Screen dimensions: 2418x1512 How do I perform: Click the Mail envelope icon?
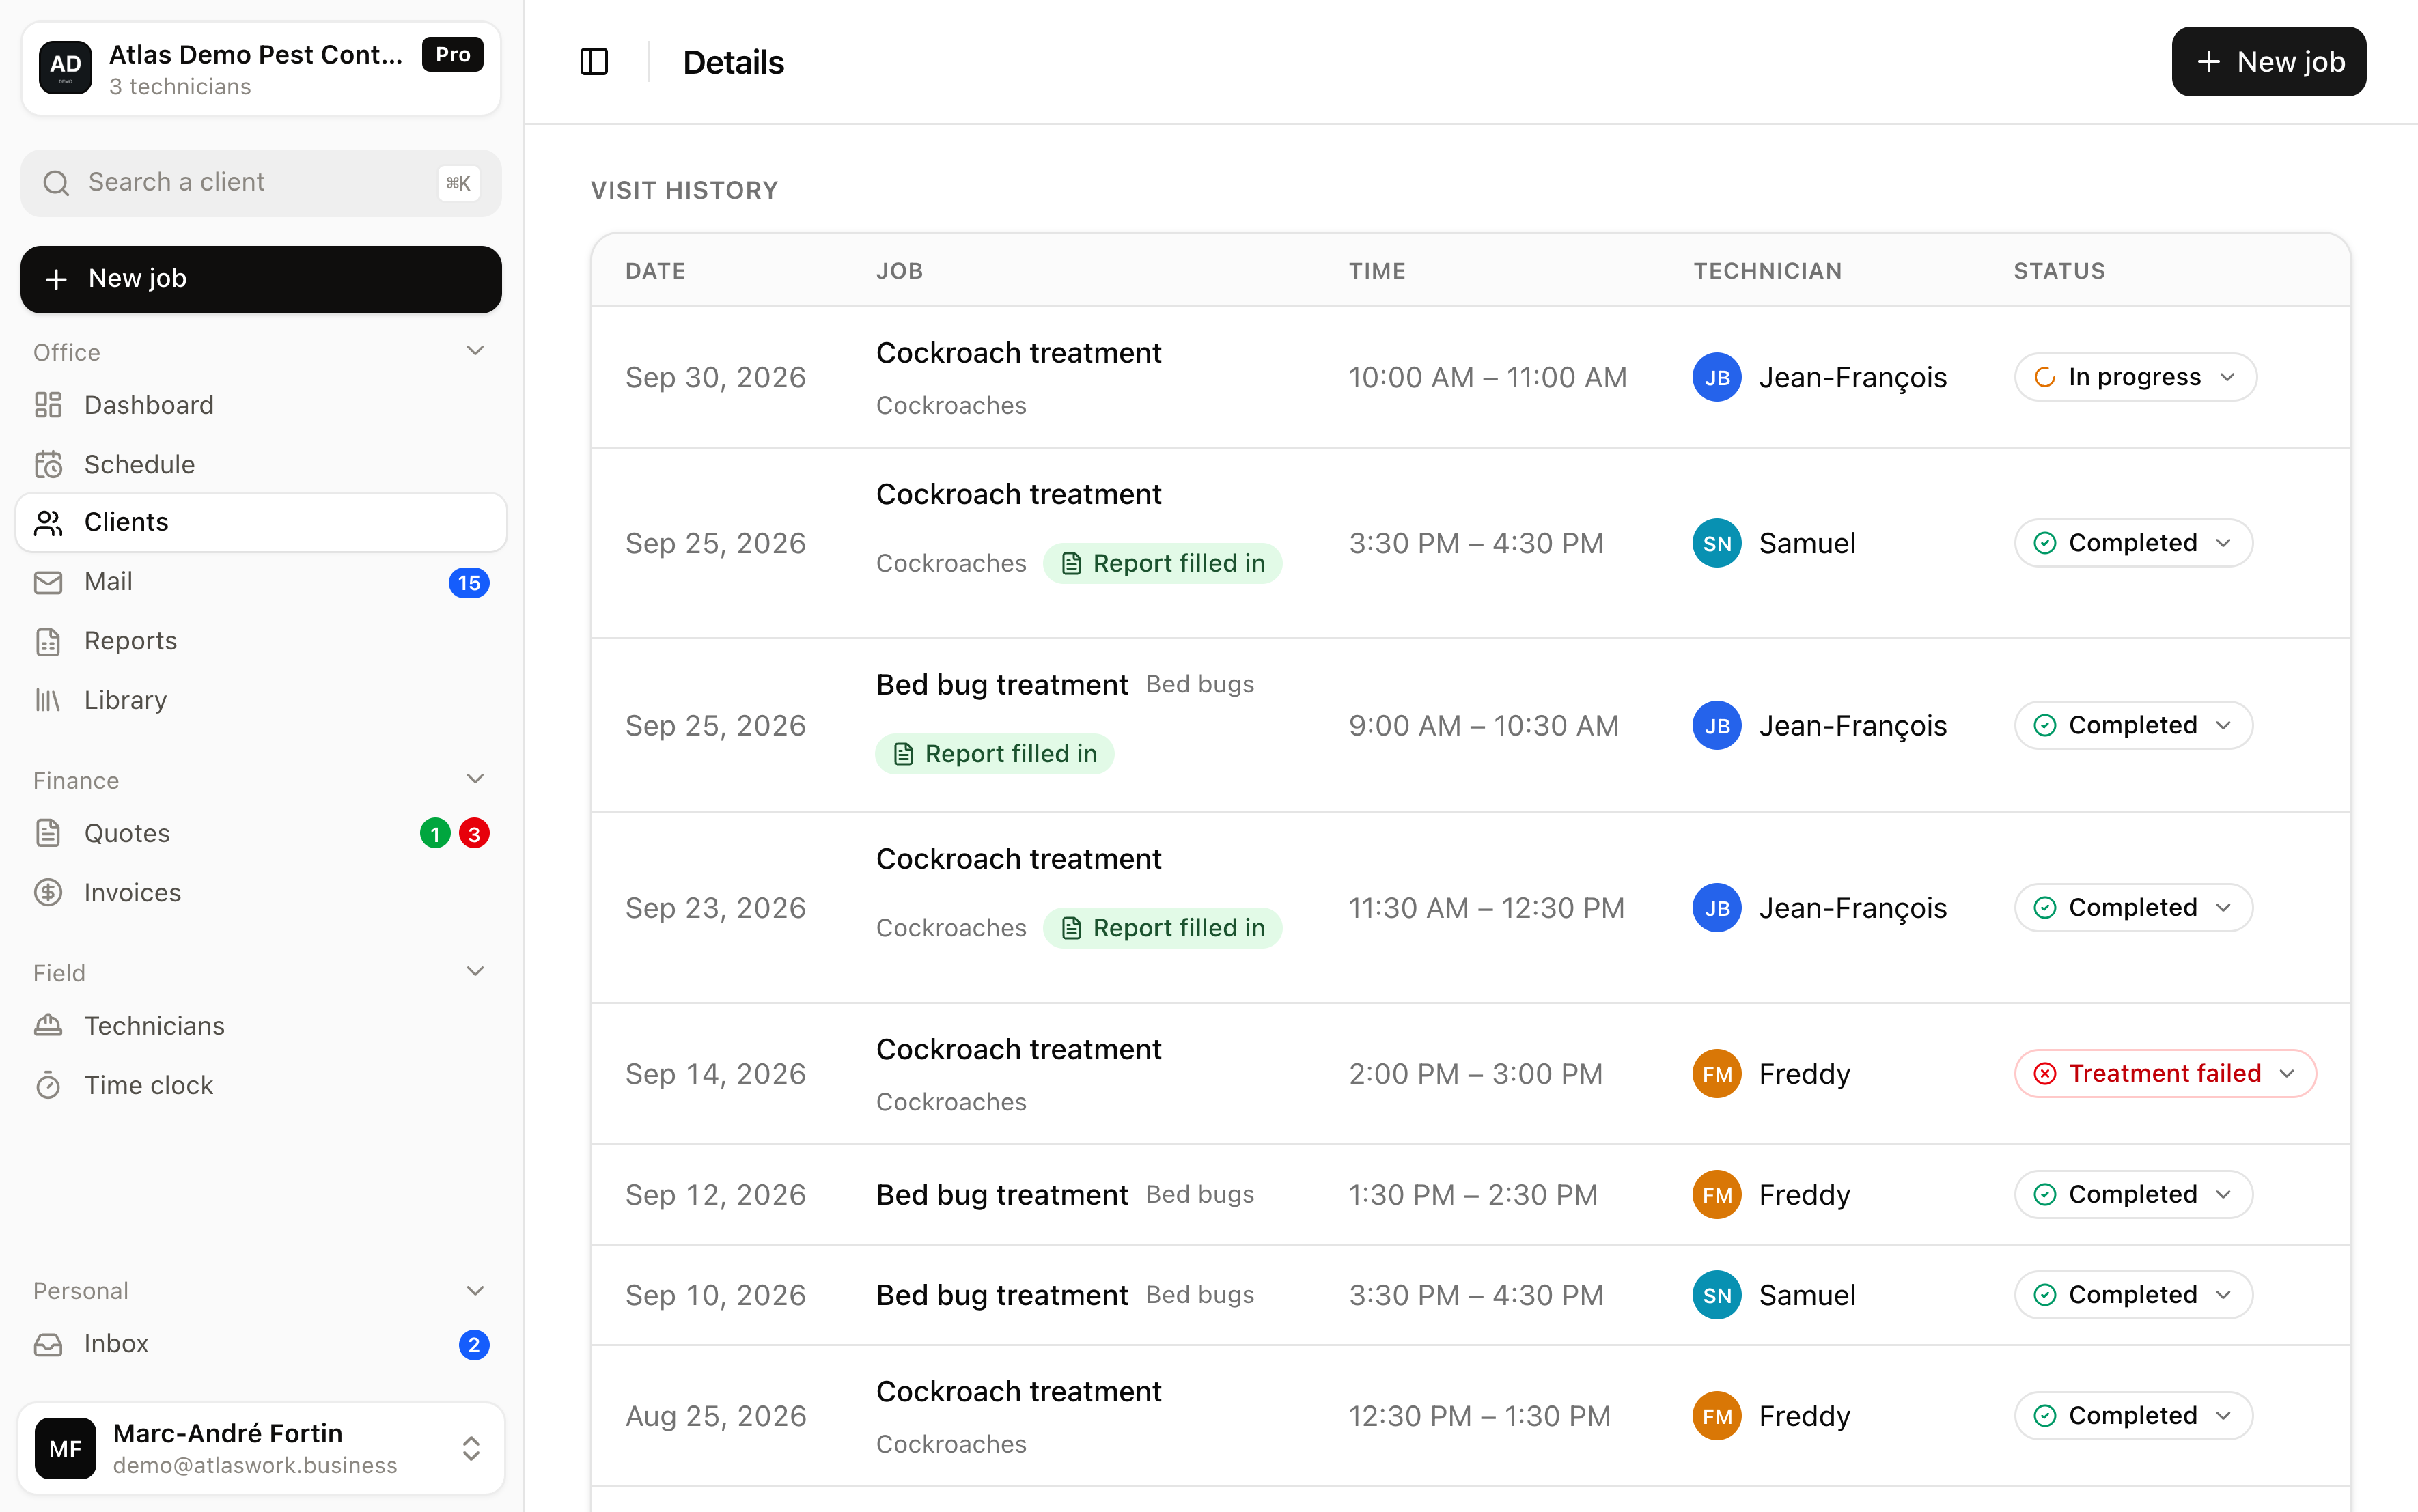click(x=48, y=582)
